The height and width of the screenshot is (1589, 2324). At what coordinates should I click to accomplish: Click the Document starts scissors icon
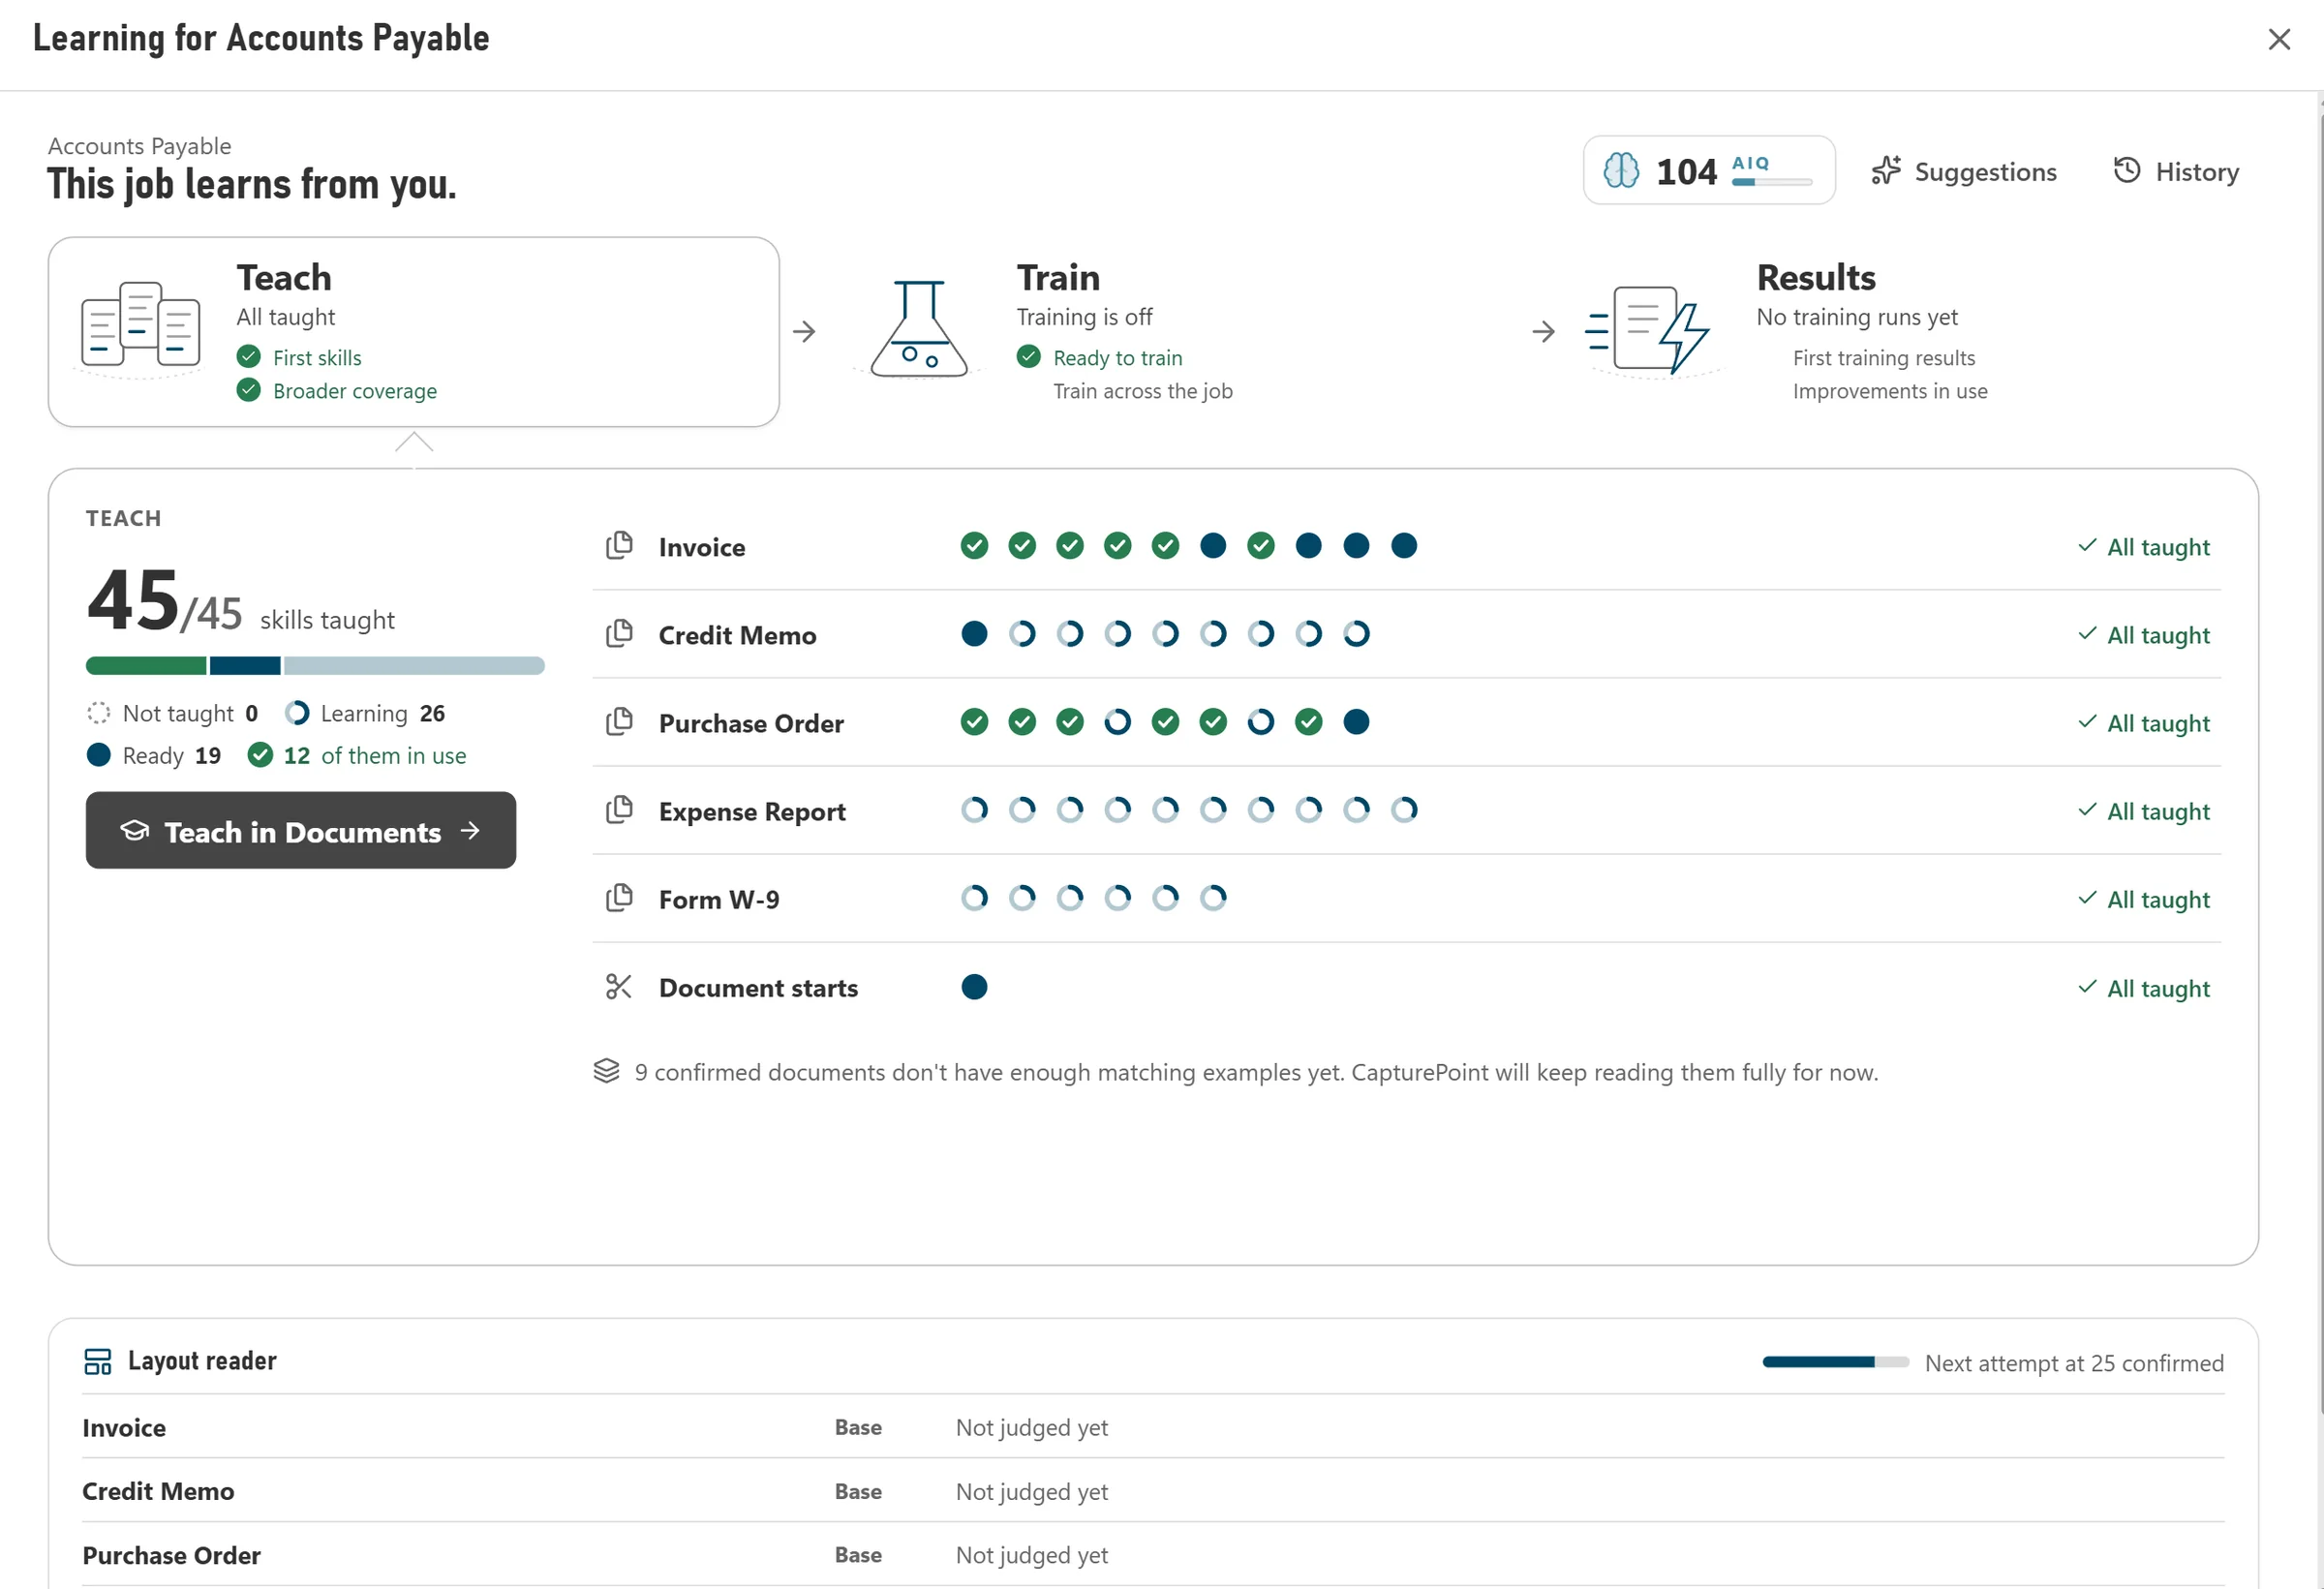[x=619, y=987]
